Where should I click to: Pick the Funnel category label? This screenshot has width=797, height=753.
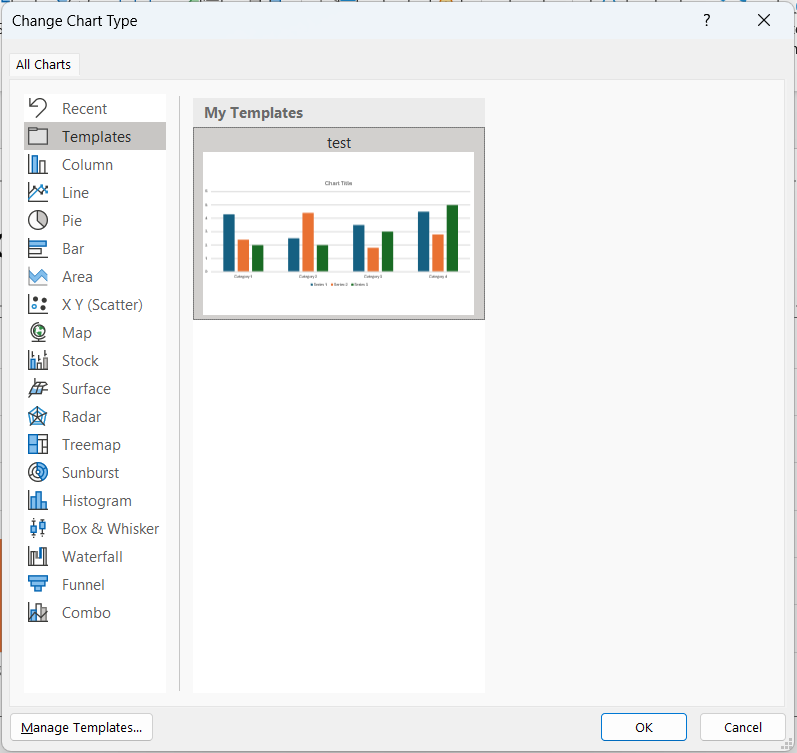[x=83, y=584]
